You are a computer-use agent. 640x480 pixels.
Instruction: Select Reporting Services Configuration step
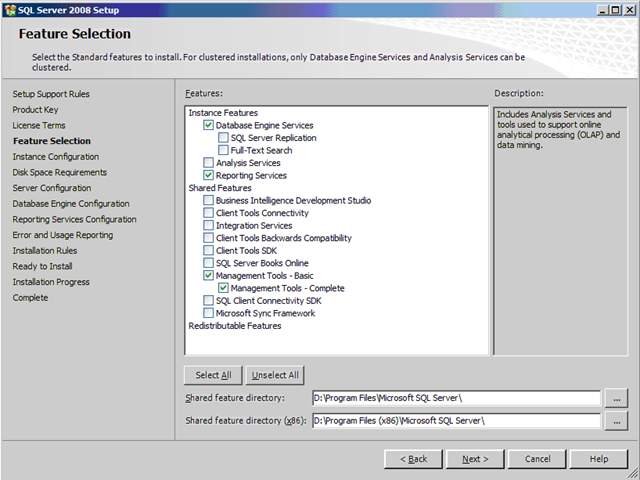pos(75,219)
